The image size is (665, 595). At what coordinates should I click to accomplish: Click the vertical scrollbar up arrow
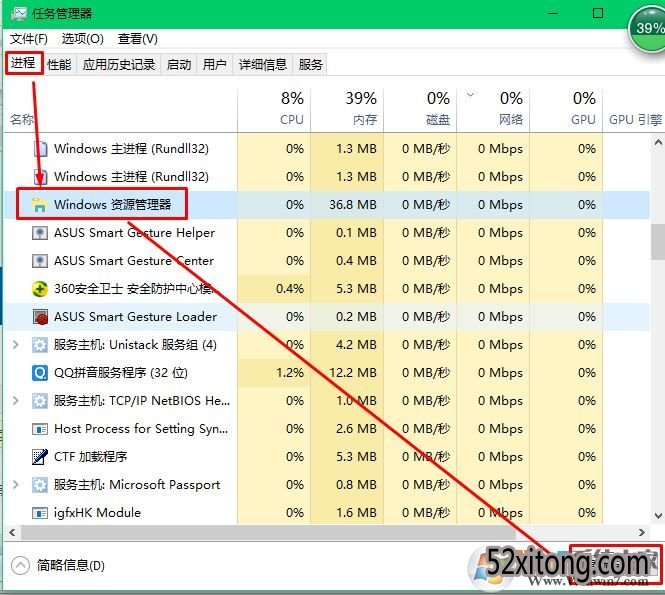(x=658, y=143)
